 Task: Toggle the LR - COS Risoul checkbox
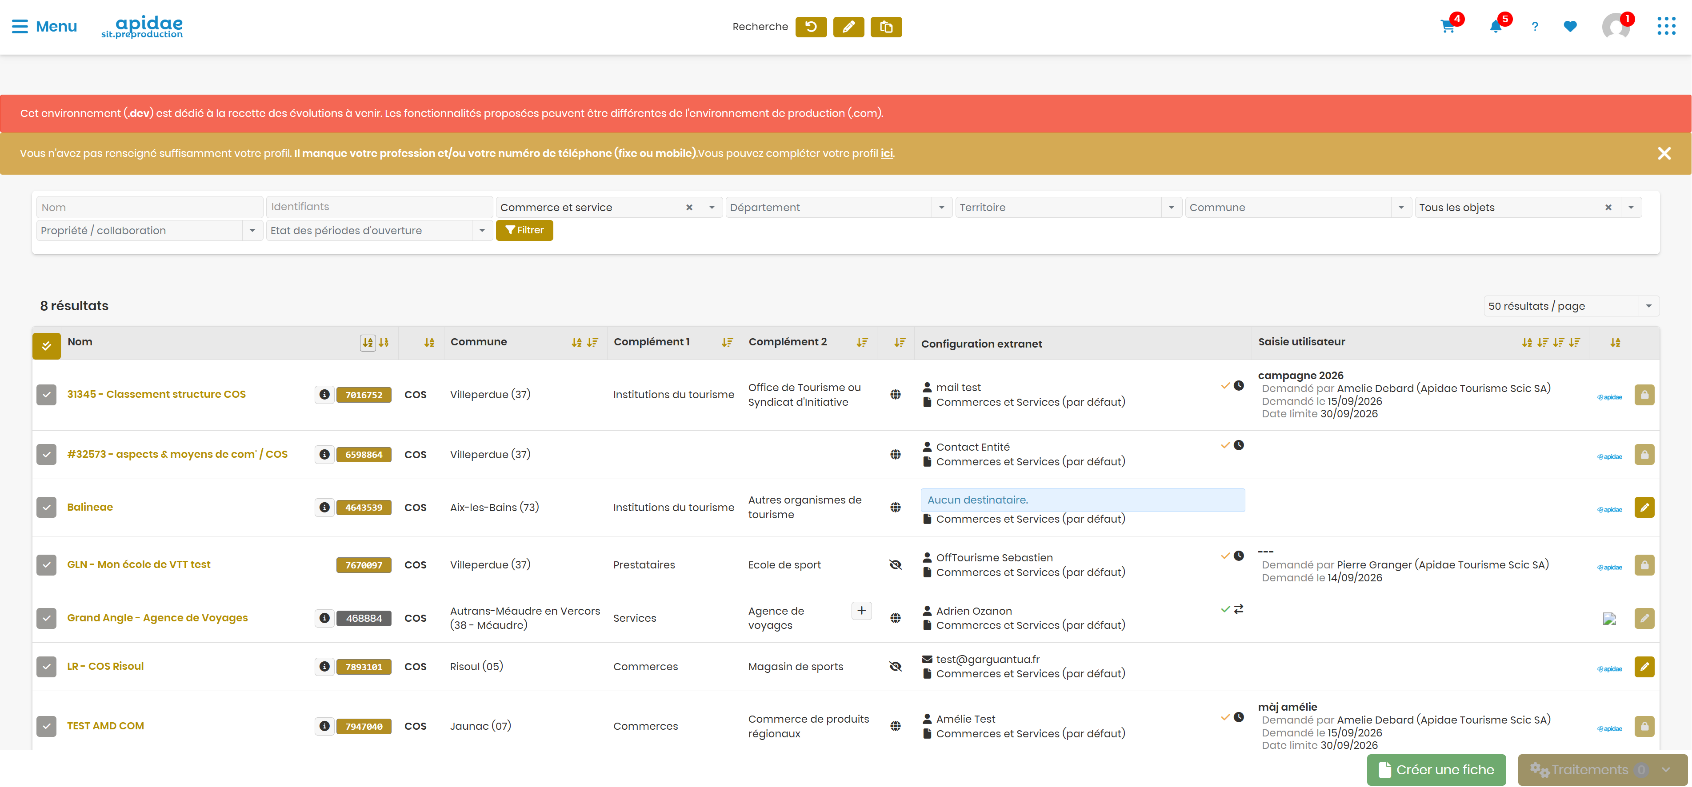pyautogui.click(x=47, y=667)
